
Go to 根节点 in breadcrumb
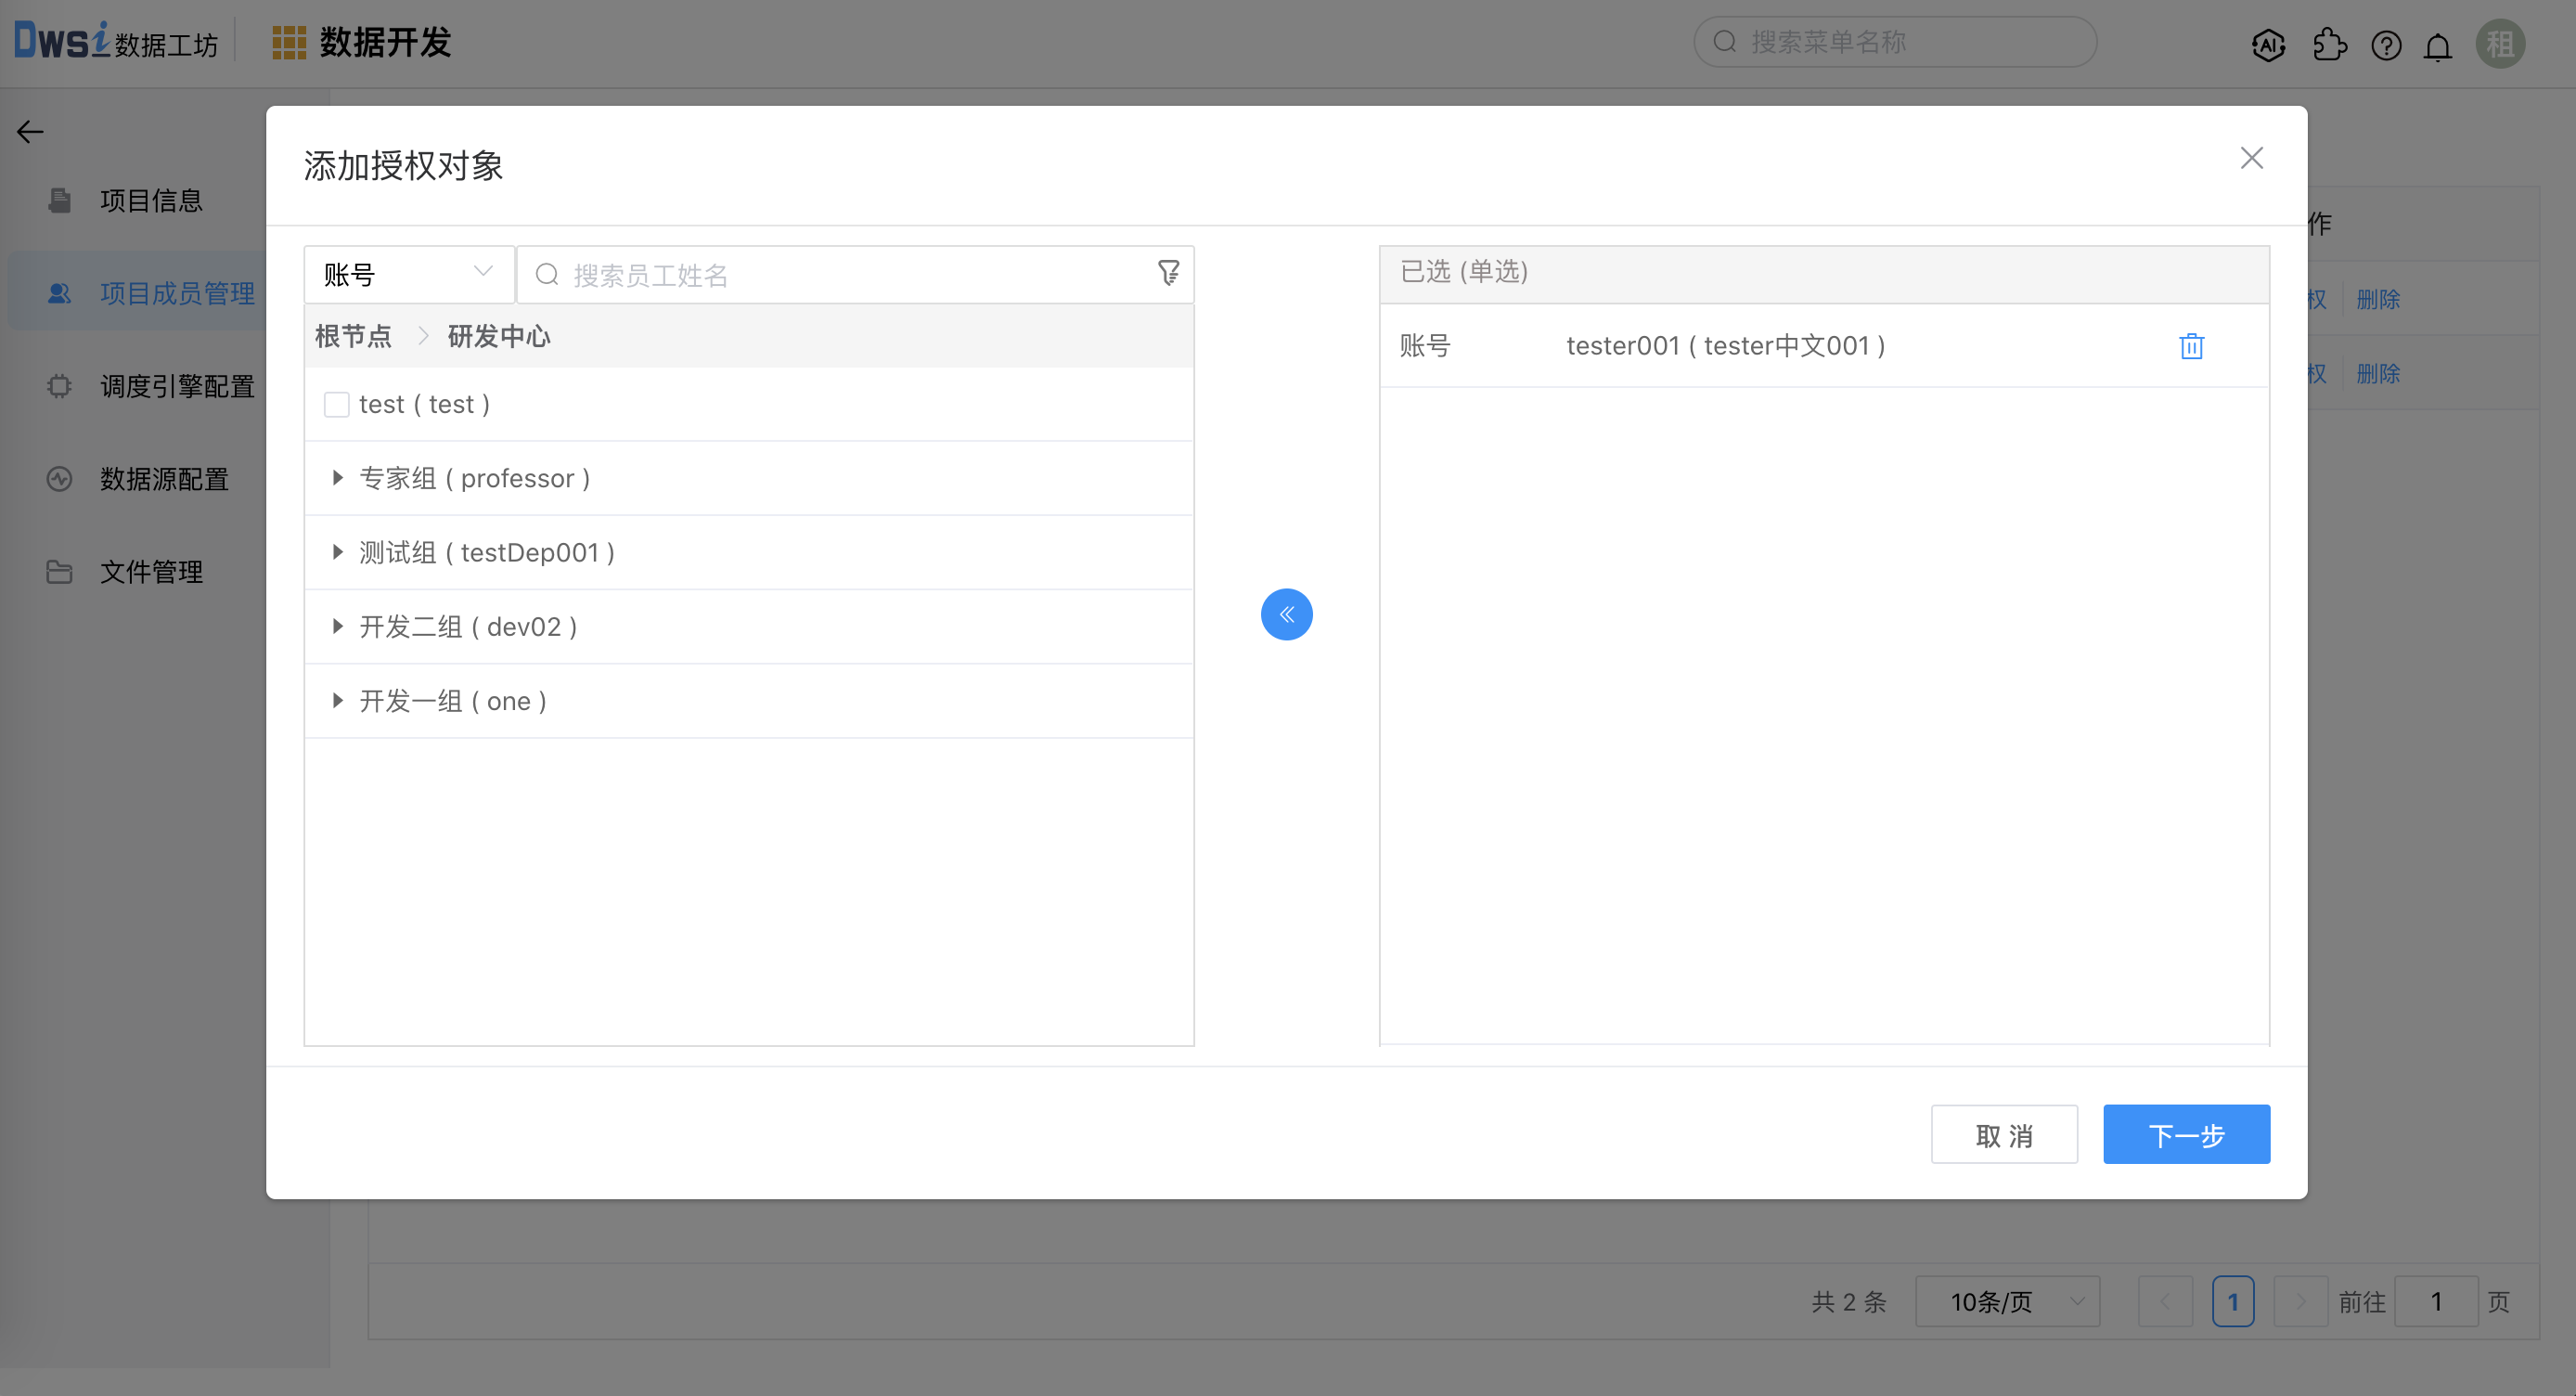click(353, 336)
